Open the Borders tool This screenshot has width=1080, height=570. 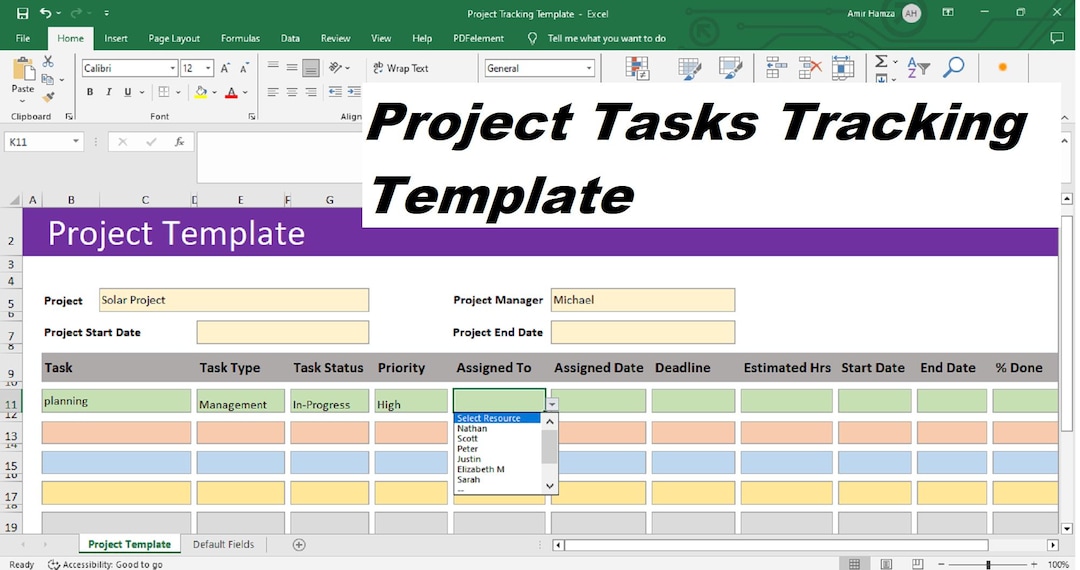tap(164, 92)
